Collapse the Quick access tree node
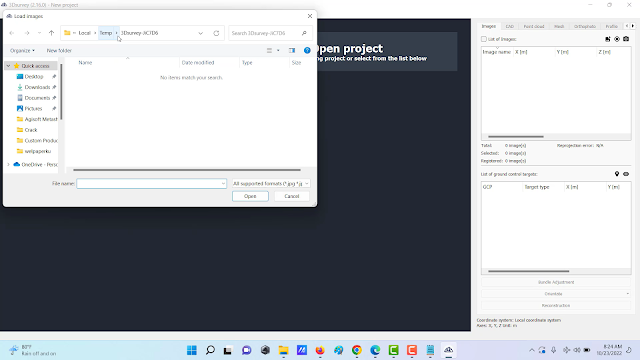Screen dimensions: 640x360 pyautogui.click(x=8, y=66)
